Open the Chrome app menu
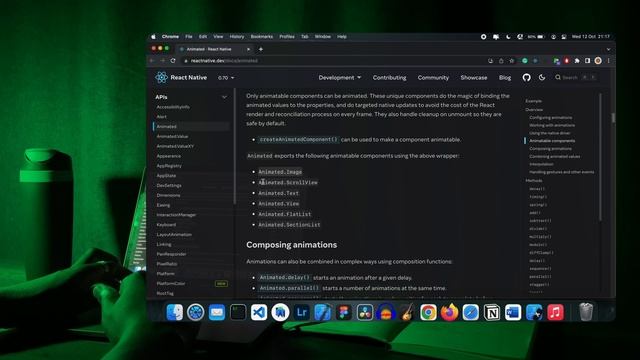The image size is (640, 360). tap(170, 37)
